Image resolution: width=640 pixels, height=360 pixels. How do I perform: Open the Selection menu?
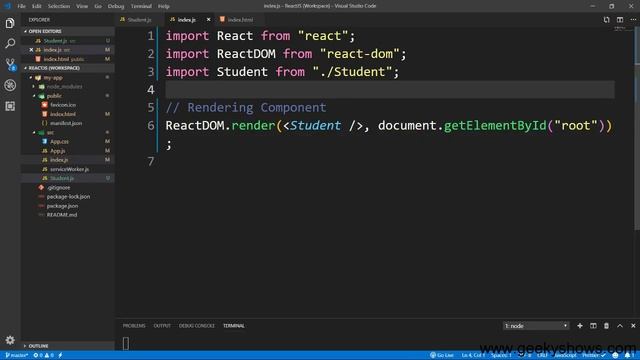[59, 6]
